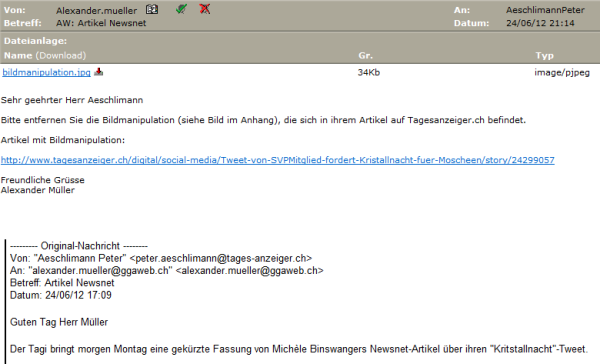Click the signature 'Alexander Müller'

click(38, 190)
